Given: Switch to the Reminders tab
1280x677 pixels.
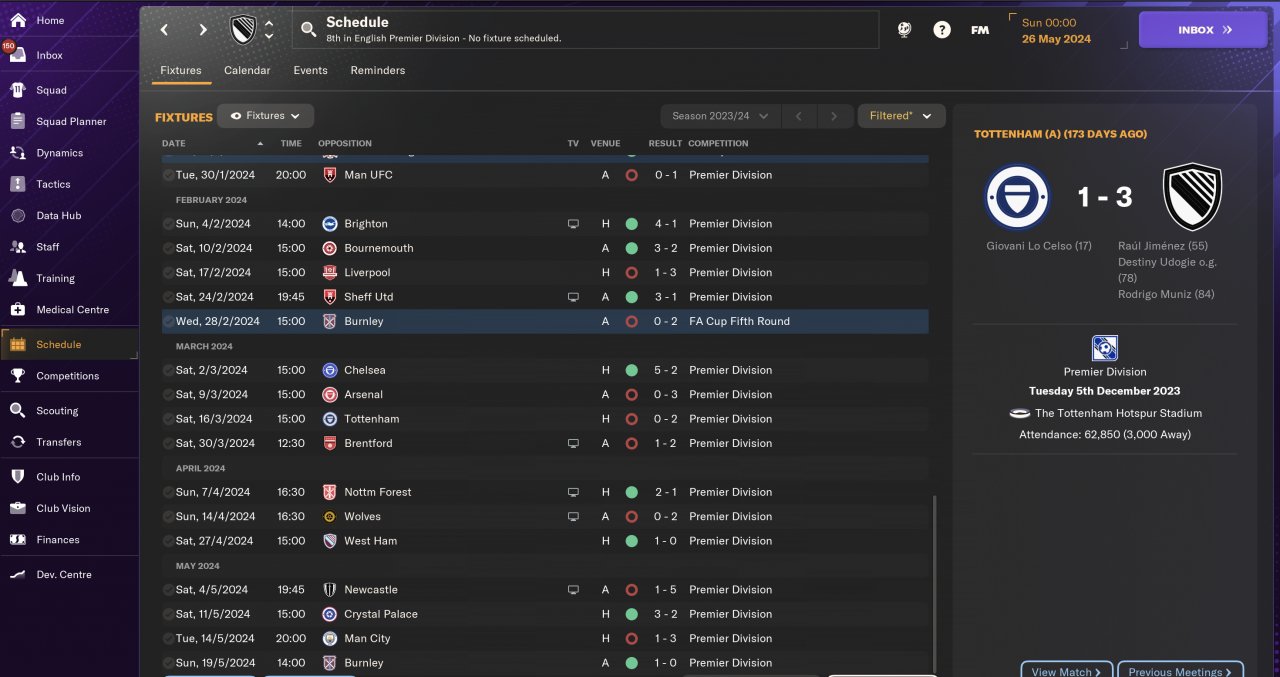Looking at the screenshot, I should [377, 71].
